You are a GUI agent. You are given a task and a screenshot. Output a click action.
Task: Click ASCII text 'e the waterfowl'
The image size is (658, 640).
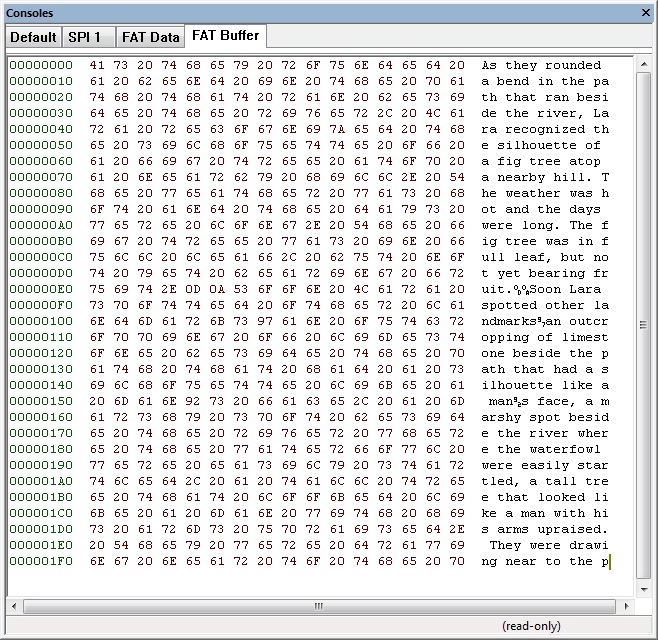[x=541, y=449]
